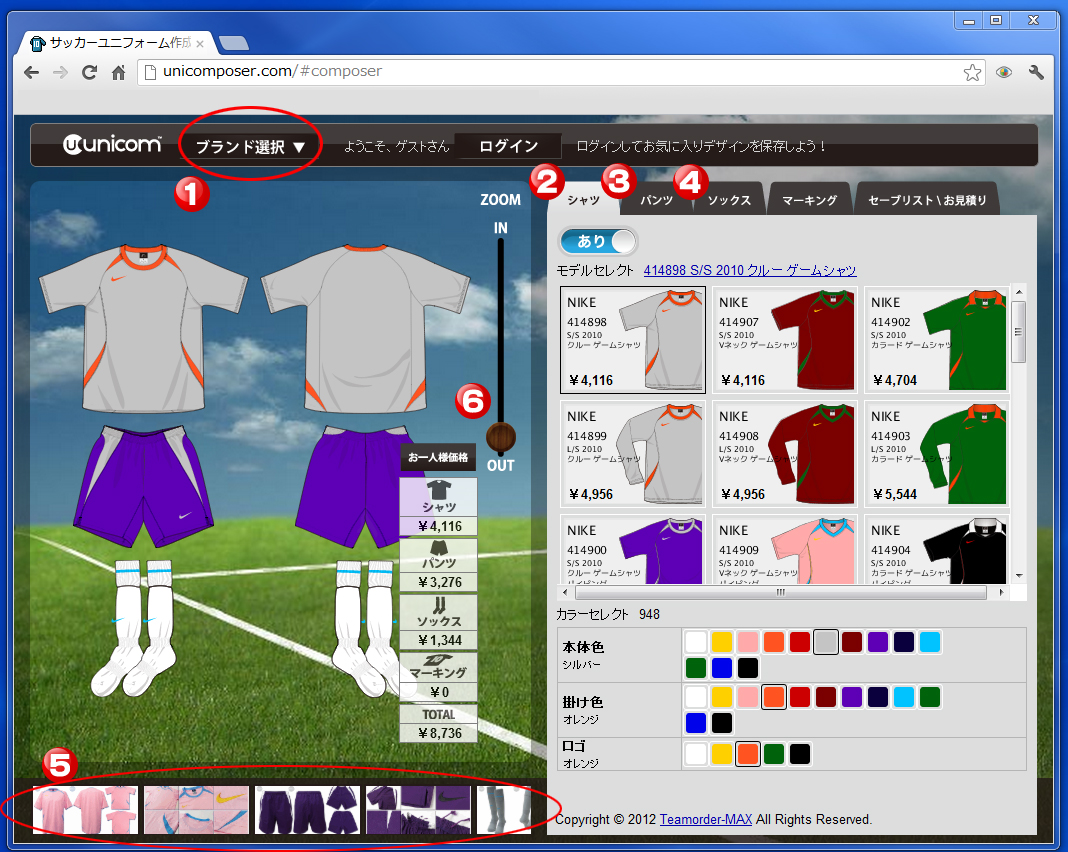Open the 414898 S/S 2010 model link

(x=750, y=270)
